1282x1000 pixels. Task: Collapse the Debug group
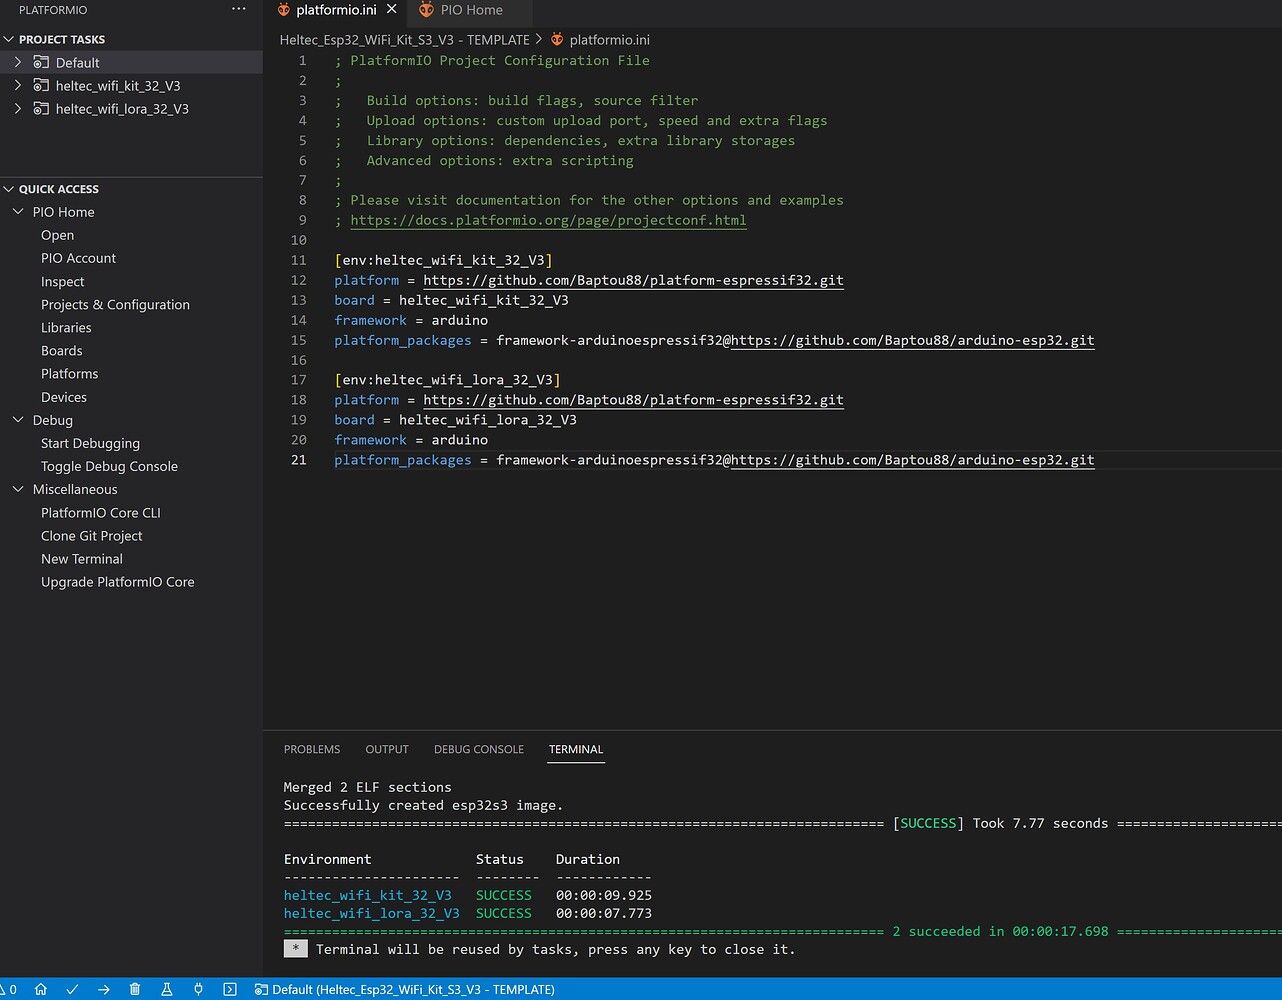(x=18, y=420)
